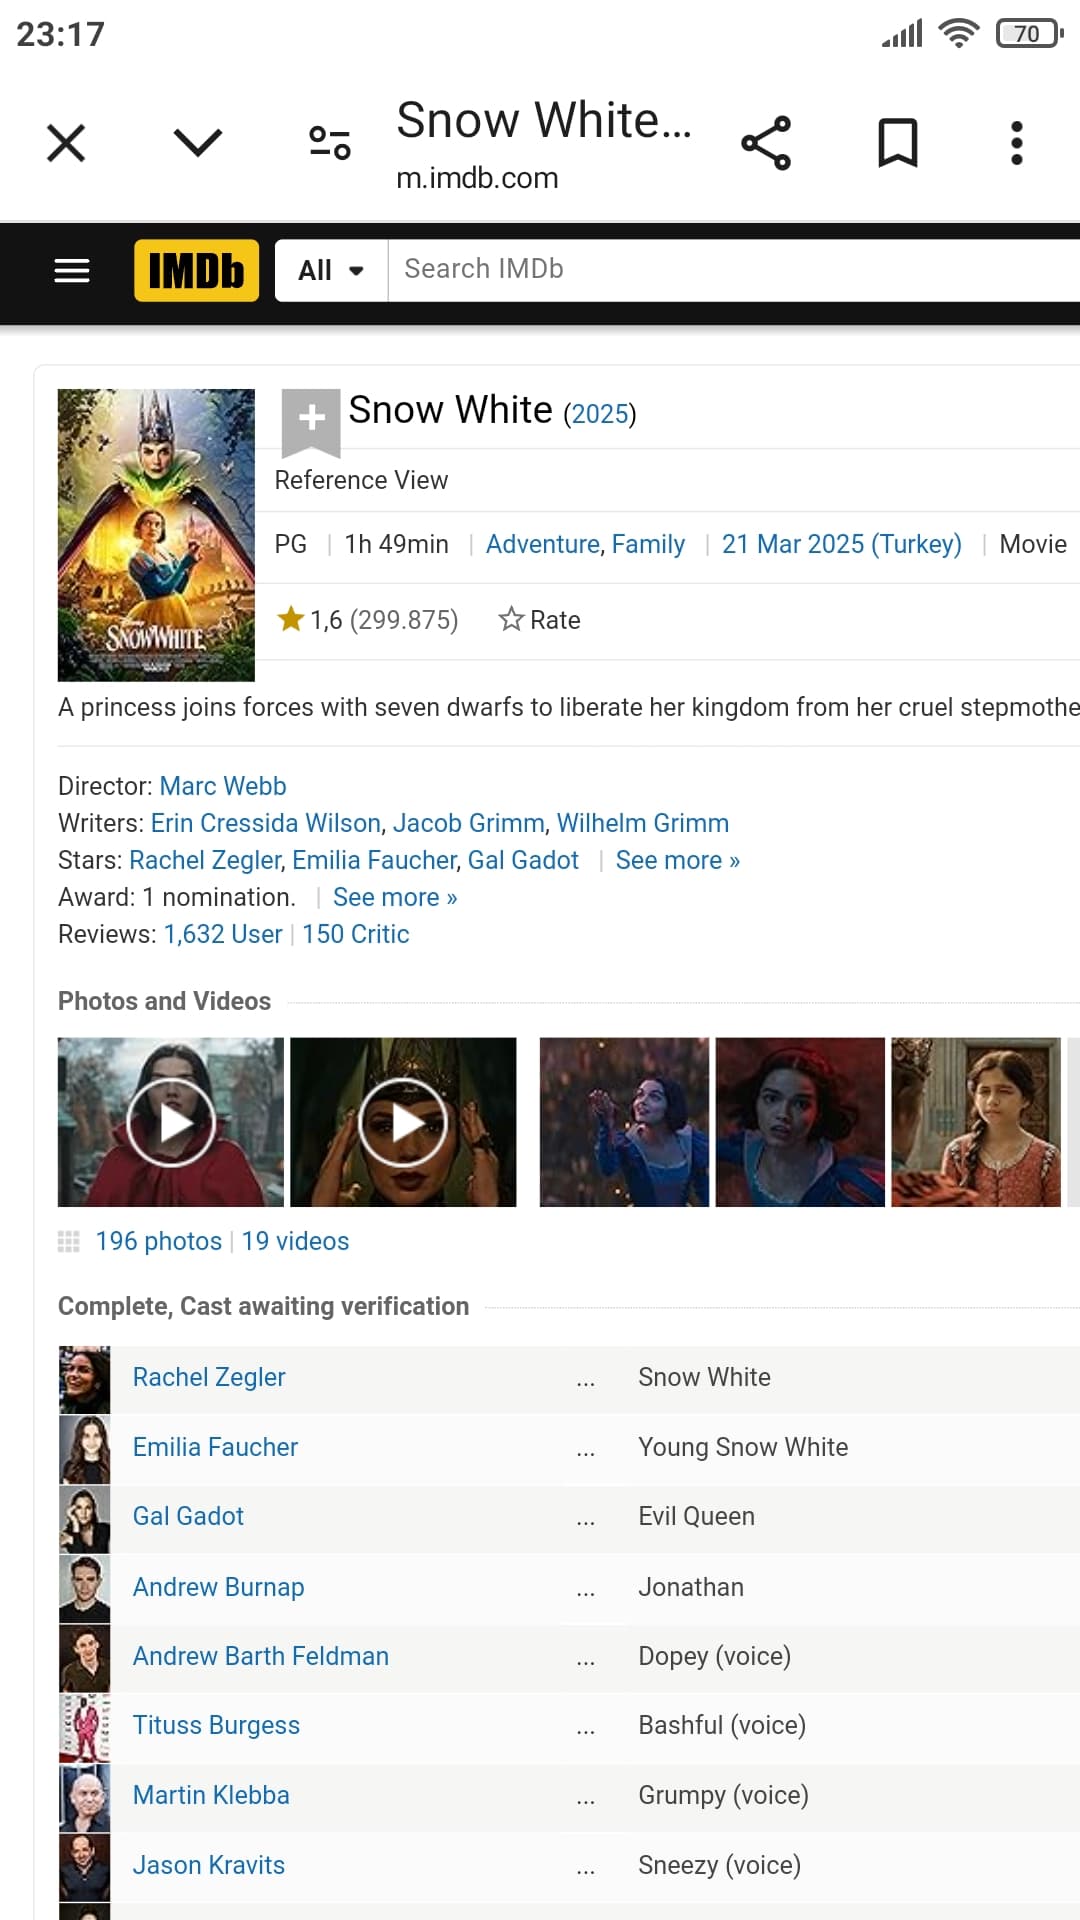
Task: Rate the movie with star outline
Action: click(540, 620)
